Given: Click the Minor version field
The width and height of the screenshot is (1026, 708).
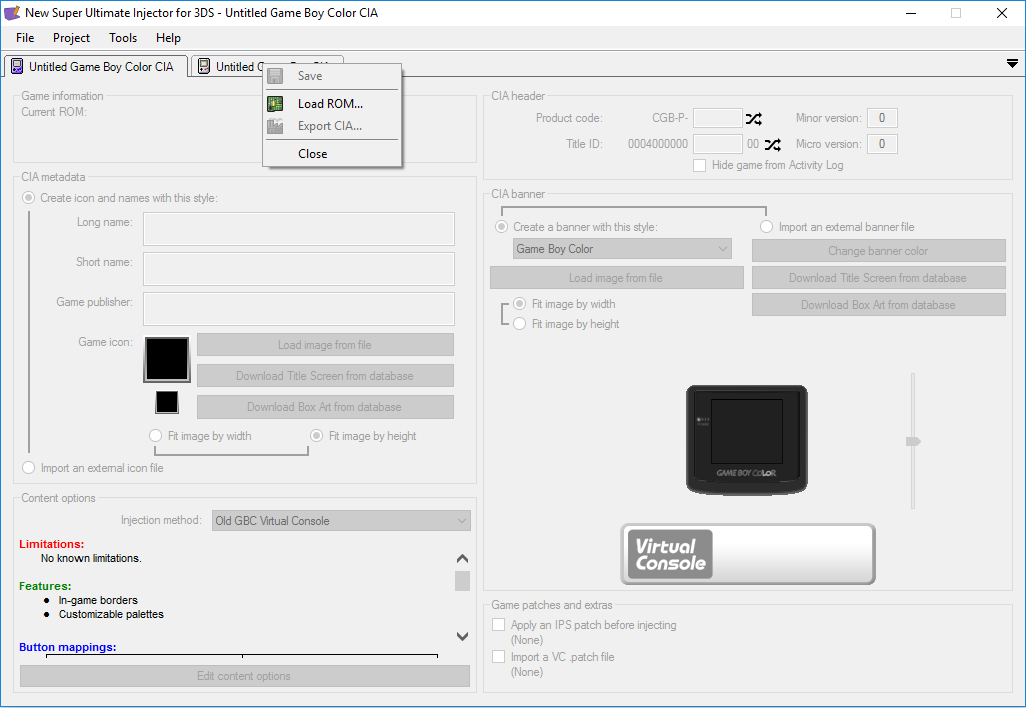Looking at the screenshot, I should click(882, 118).
